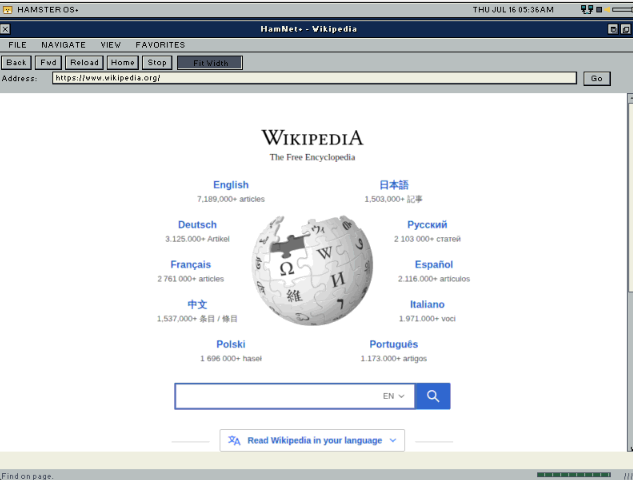The height and width of the screenshot is (480, 633).
Task: Open the VIEW menu
Action: [111, 45]
